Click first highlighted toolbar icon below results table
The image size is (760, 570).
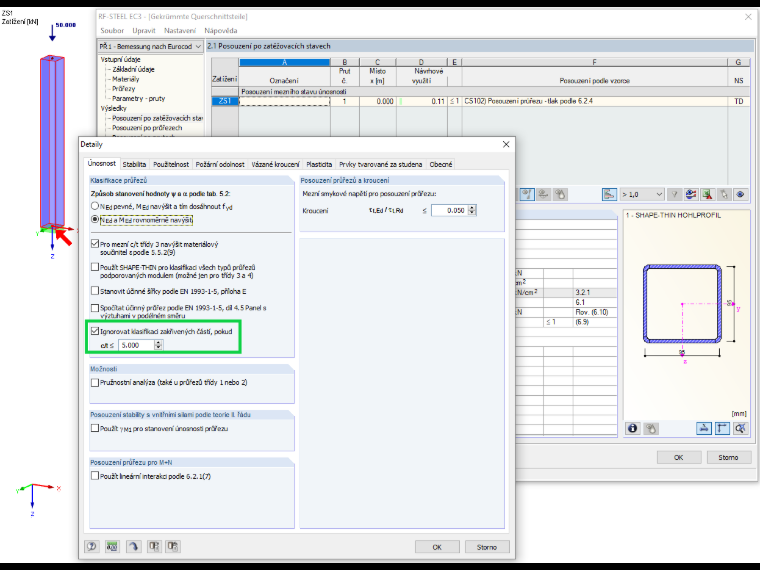coord(527,194)
